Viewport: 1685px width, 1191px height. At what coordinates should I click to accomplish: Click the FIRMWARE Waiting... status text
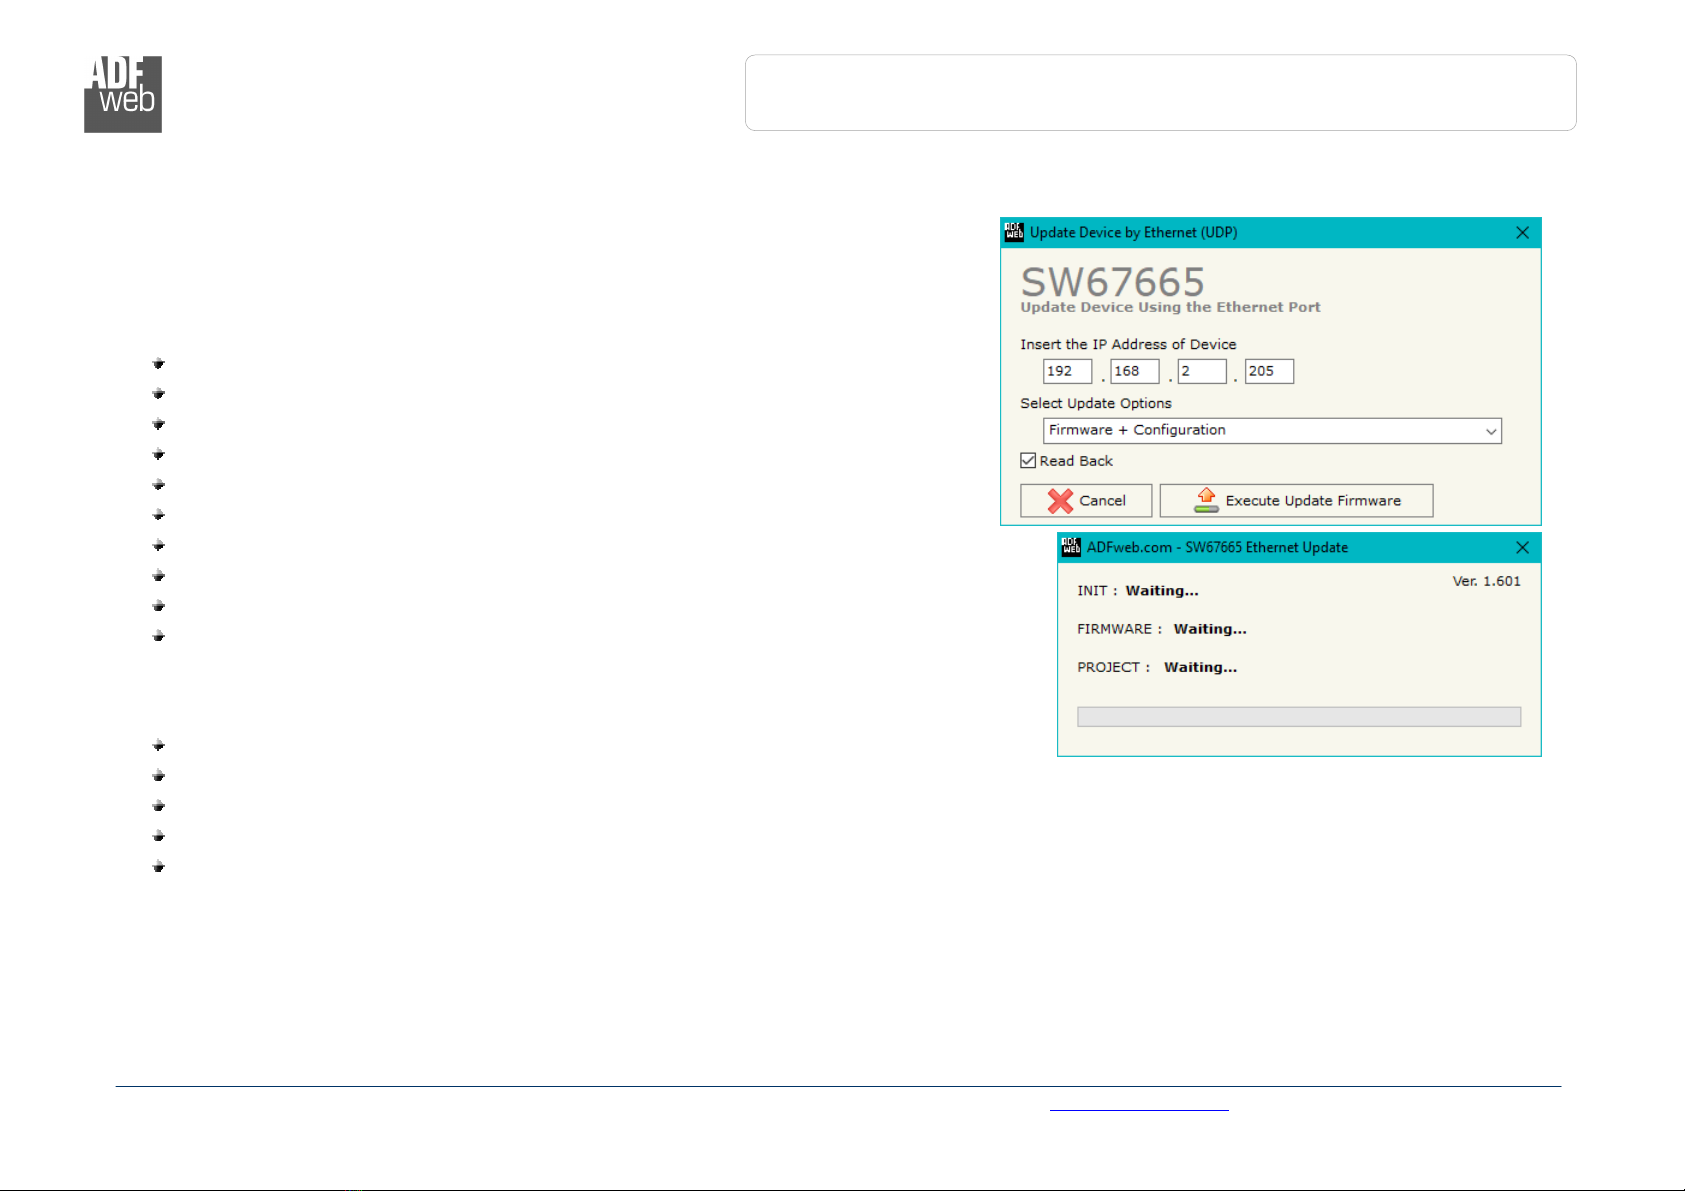click(1162, 629)
